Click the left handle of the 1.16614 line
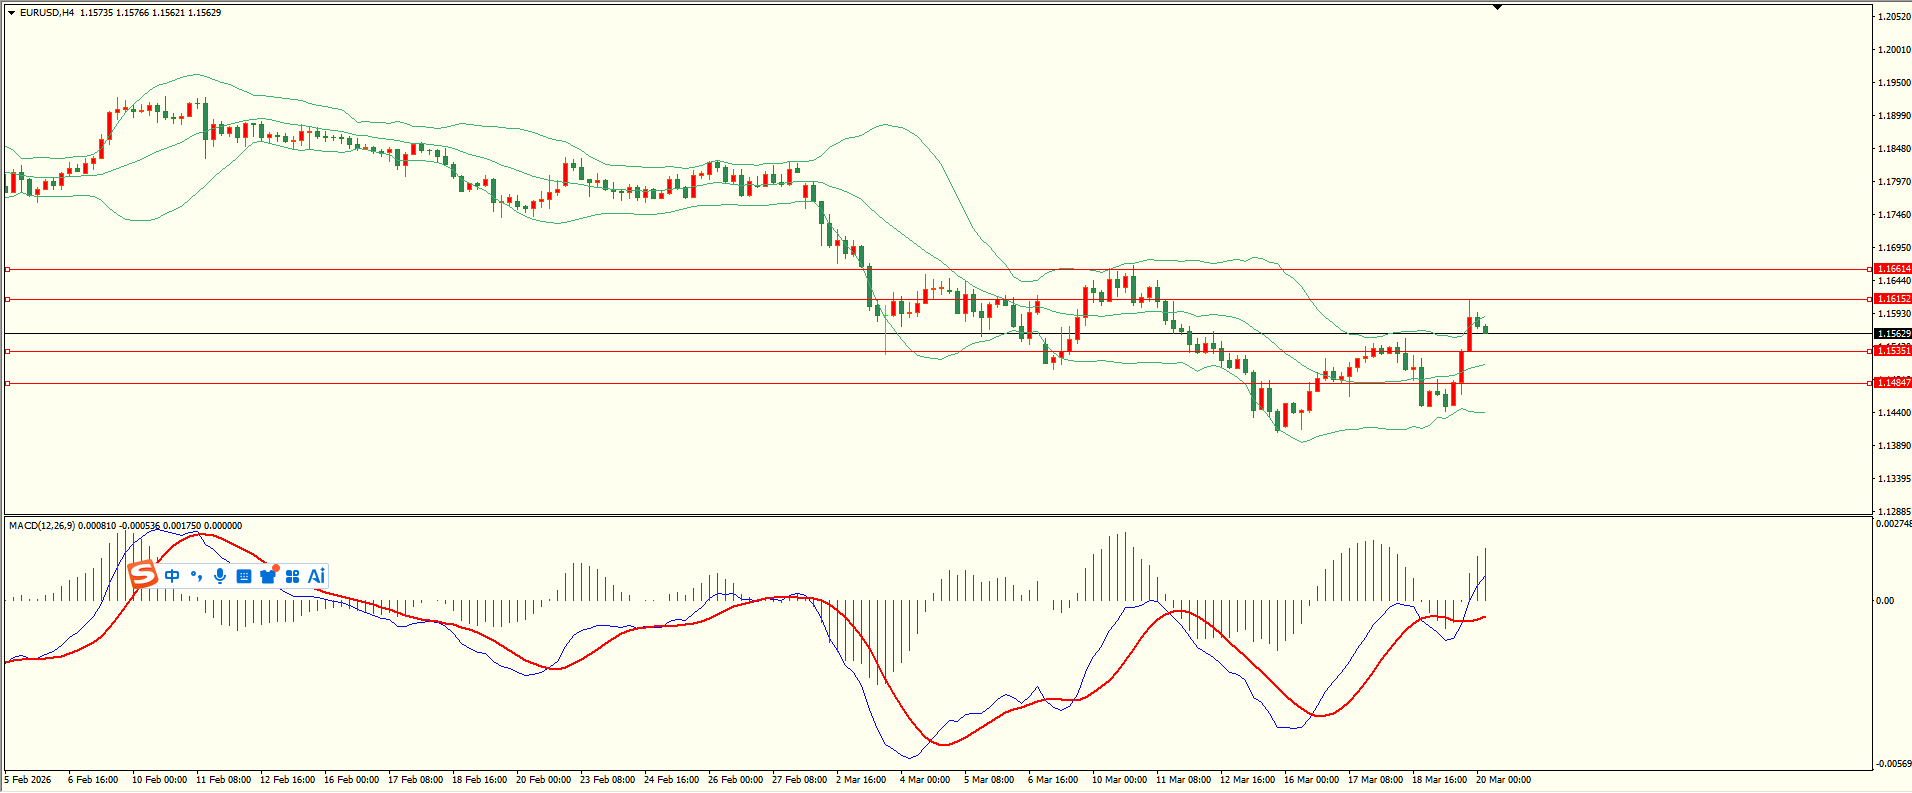Screen dimensions: 1912x793 [x=8, y=269]
